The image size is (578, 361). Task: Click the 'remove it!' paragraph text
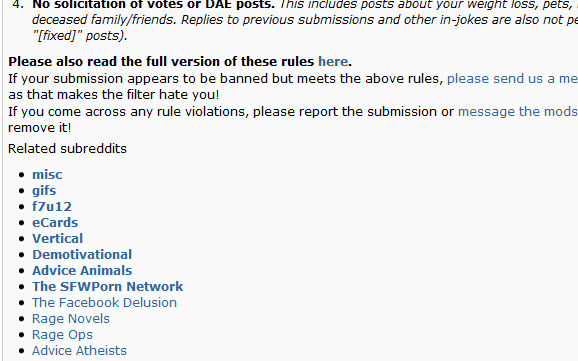pos(39,128)
